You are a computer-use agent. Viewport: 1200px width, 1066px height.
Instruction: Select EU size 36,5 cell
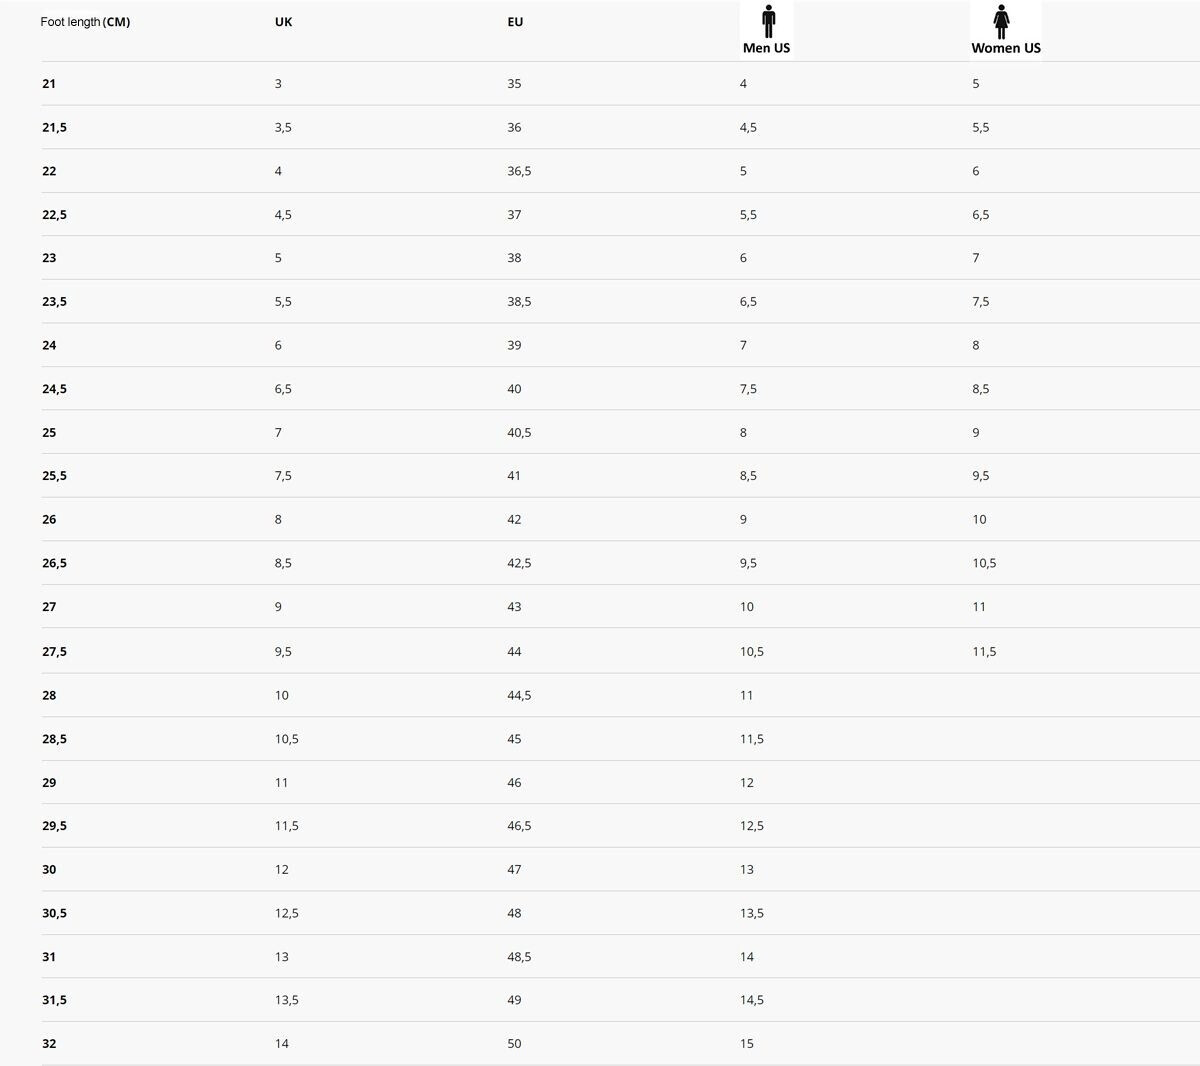(x=519, y=171)
